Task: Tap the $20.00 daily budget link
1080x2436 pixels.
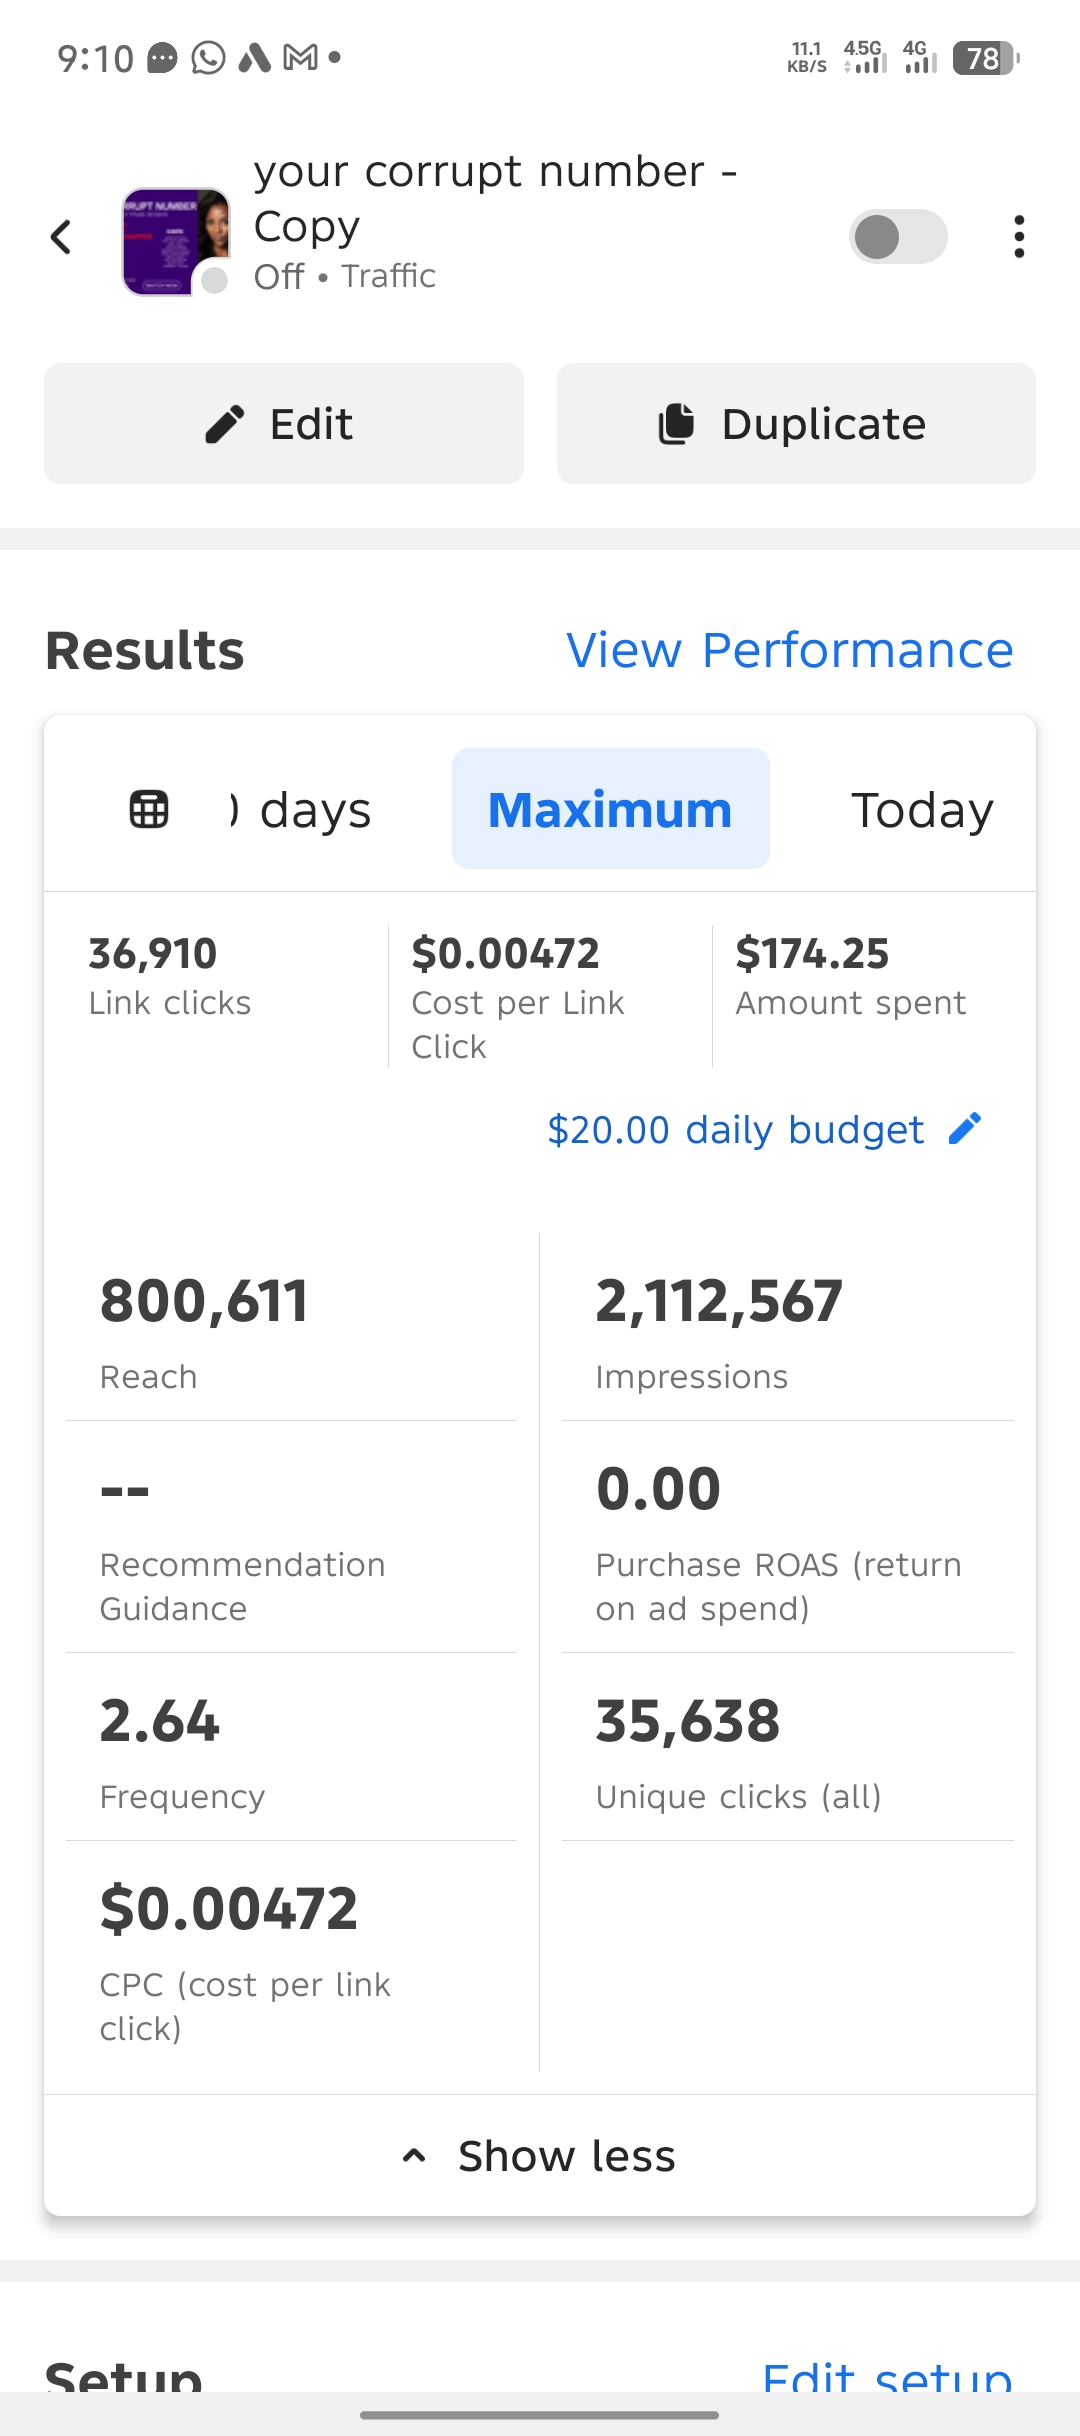Action: coord(735,1130)
